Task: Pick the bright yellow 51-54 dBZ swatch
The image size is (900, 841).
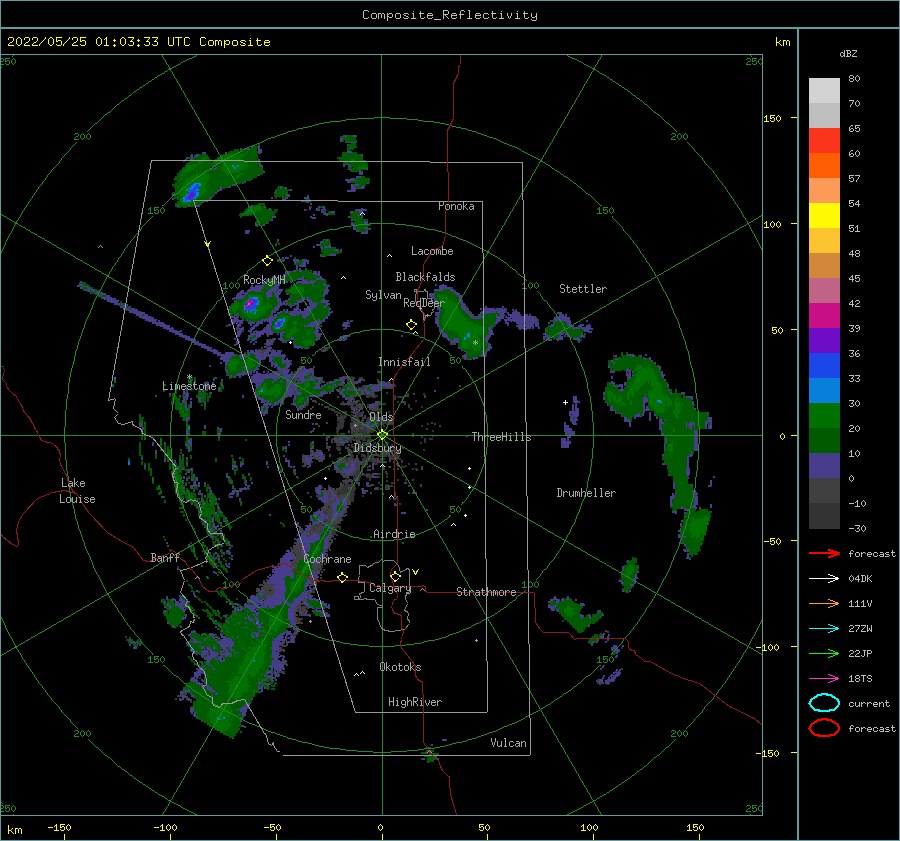Action: 824,216
